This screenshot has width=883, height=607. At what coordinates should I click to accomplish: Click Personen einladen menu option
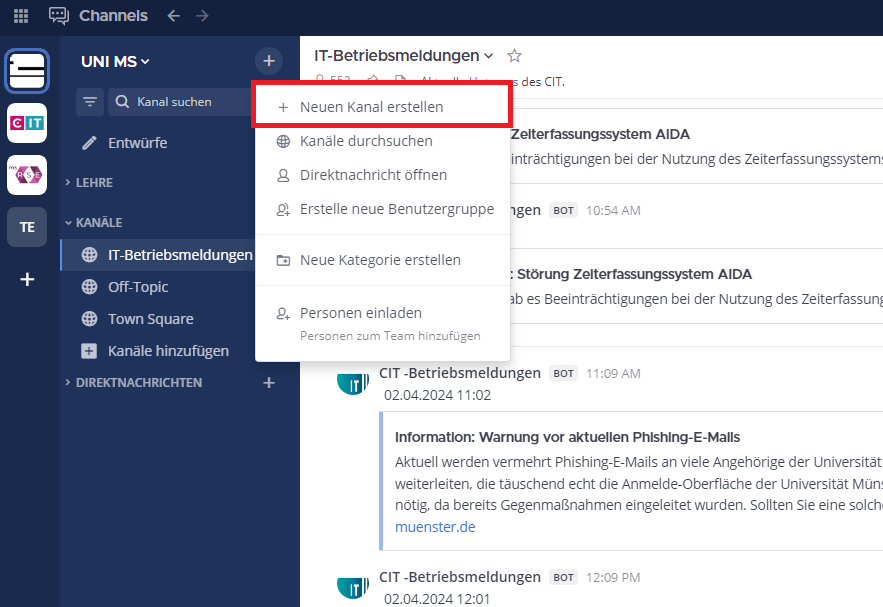point(361,313)
